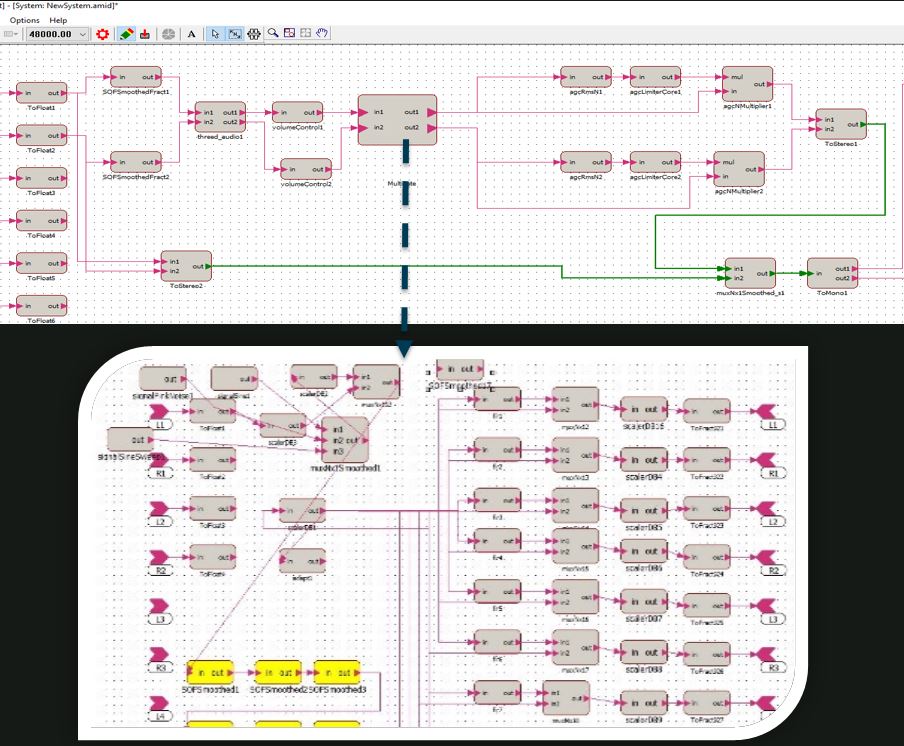
Task: Click the gray circular profiling icon
Action: 168,34
